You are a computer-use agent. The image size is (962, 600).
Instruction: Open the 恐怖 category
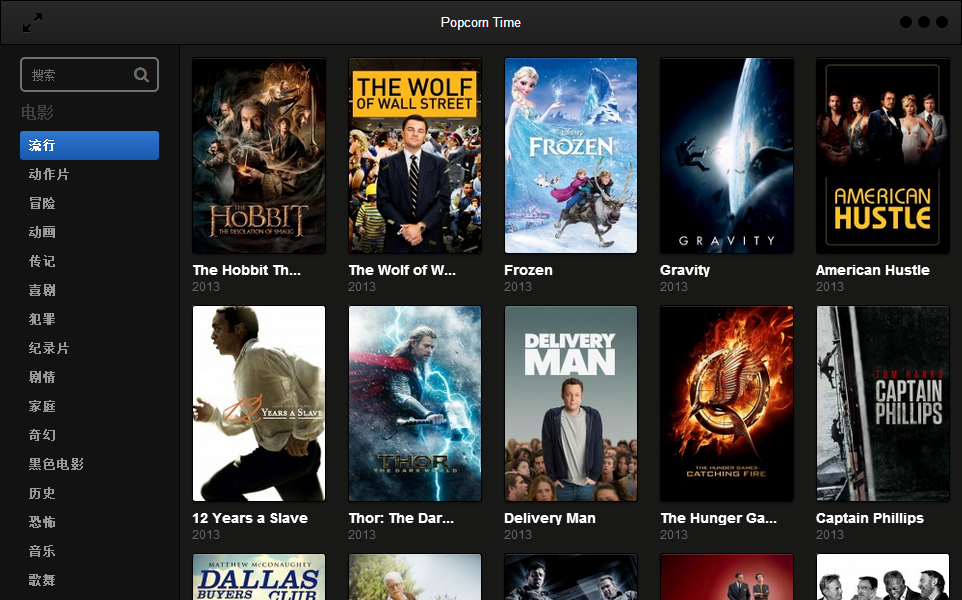pyautogui.click(x=42, y=521)
